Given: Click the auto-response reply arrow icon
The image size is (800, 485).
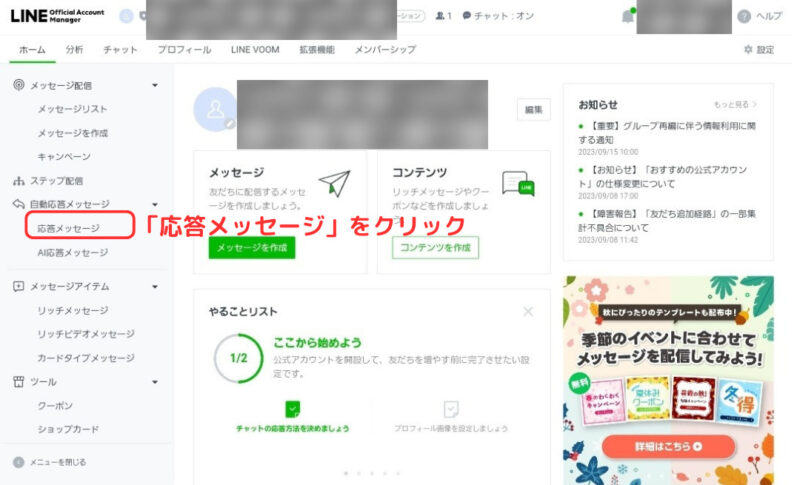Looking at the screenshot, I should (x=19, y=204).
